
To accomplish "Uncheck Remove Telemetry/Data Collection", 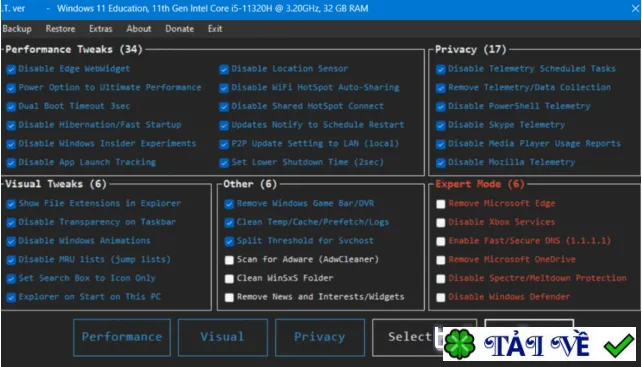I will [x=441, y=88].
